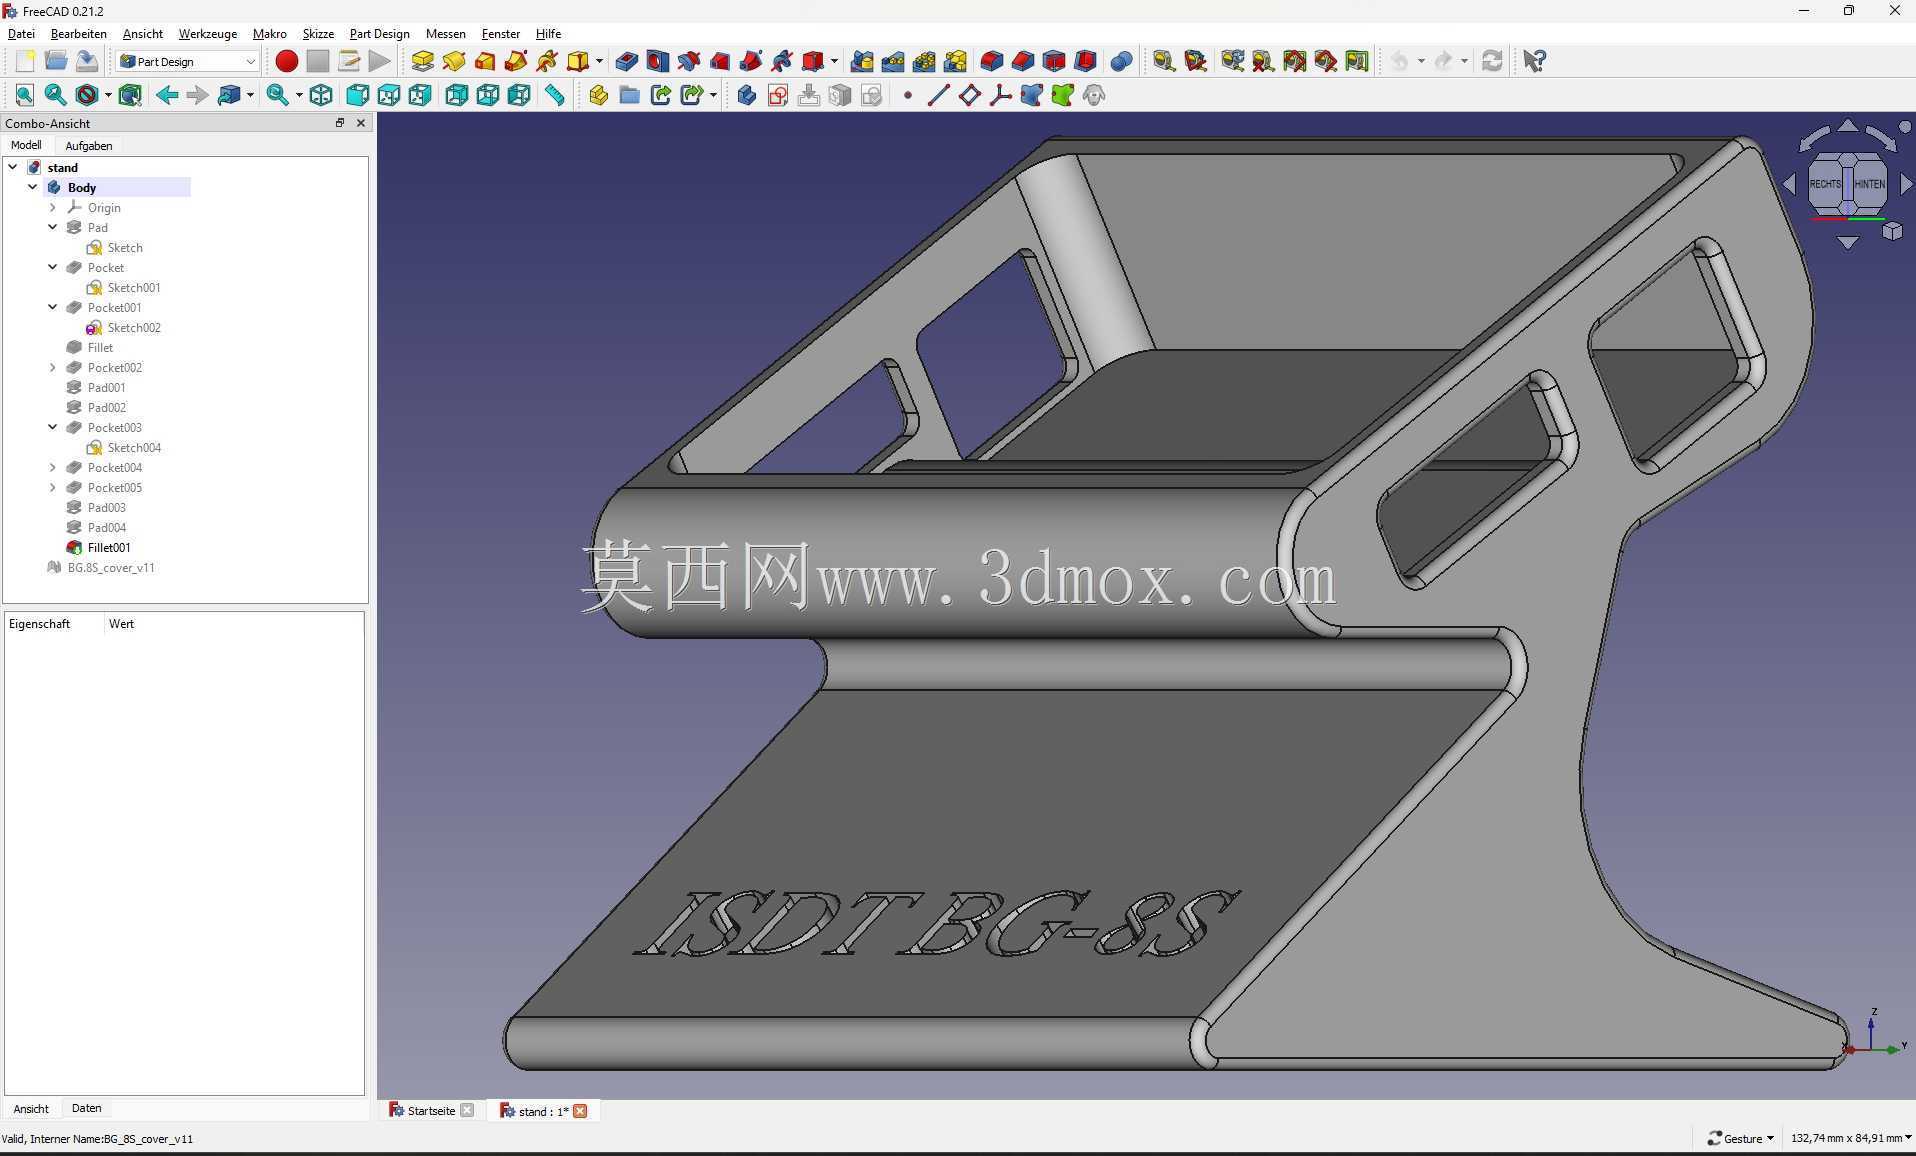
Task: Choose the Thickness tool icon
Action: [x=1085, y=61]
